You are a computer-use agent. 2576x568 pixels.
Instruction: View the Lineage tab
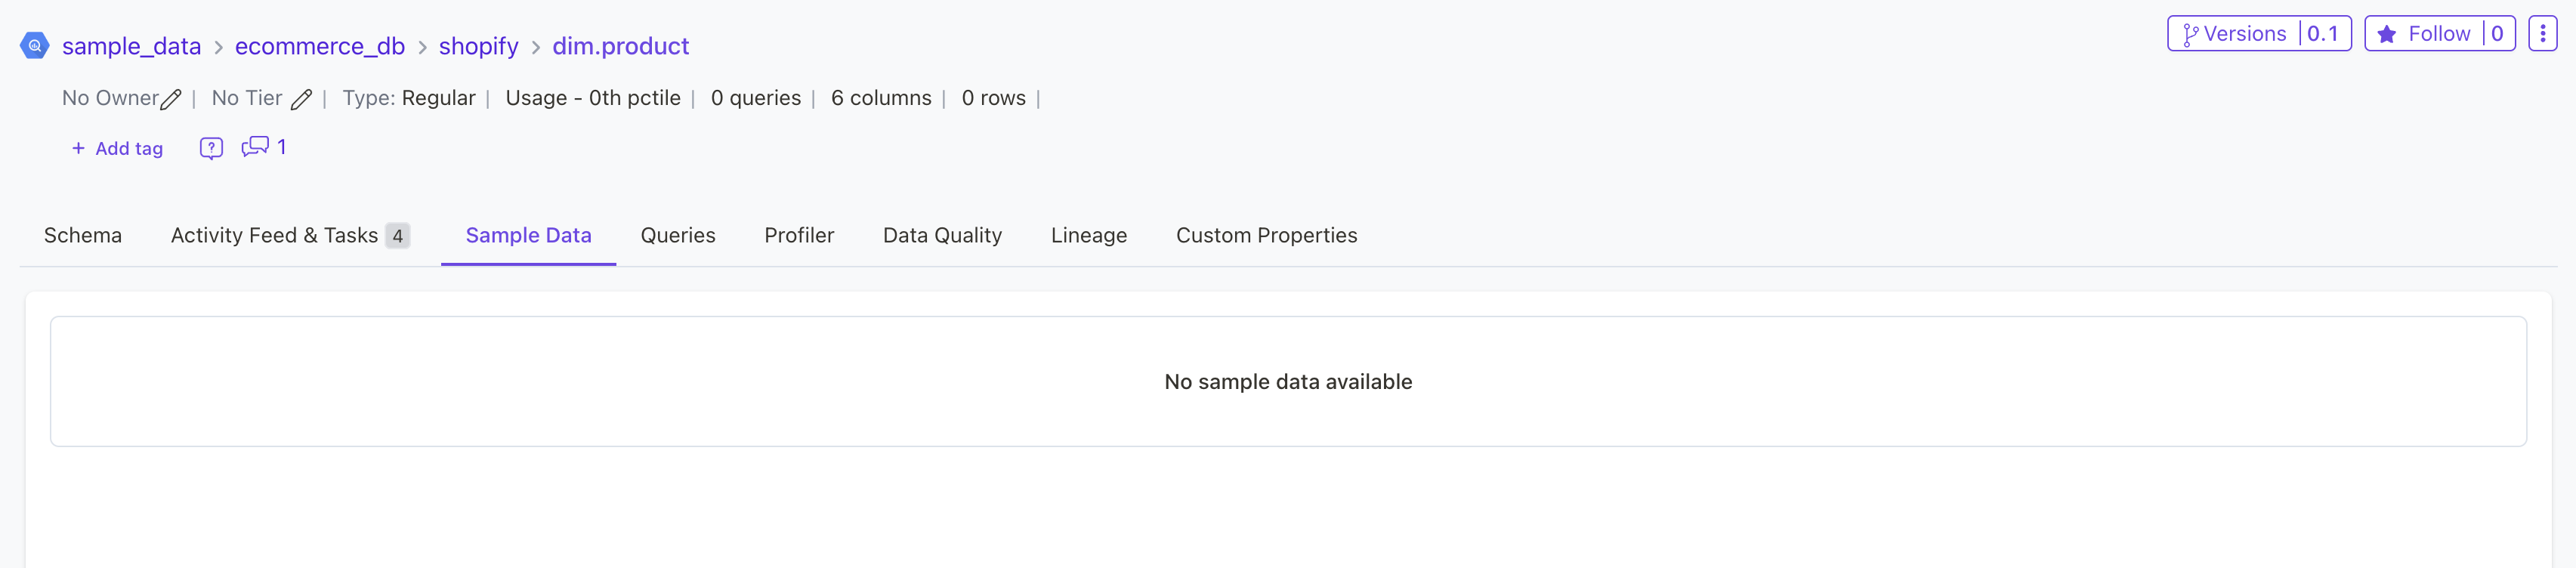coord(1088,235)
